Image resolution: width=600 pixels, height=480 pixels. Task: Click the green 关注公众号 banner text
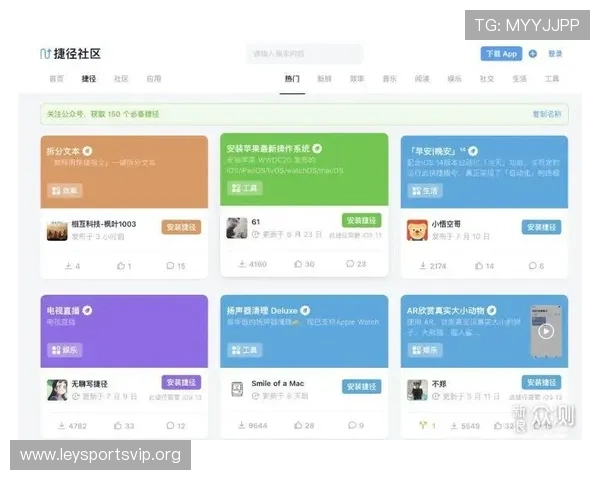(x=103, y=114)
